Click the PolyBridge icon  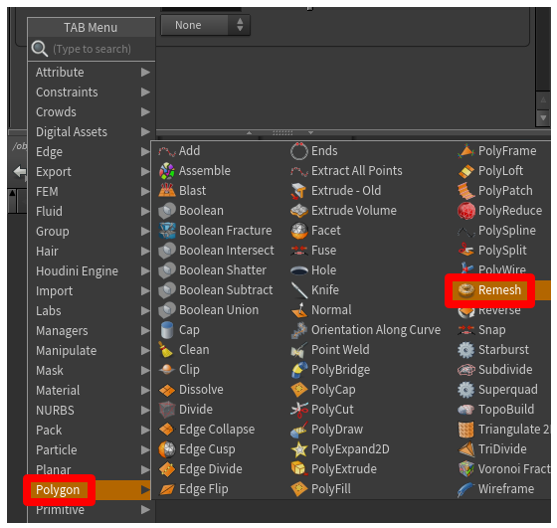299,370
